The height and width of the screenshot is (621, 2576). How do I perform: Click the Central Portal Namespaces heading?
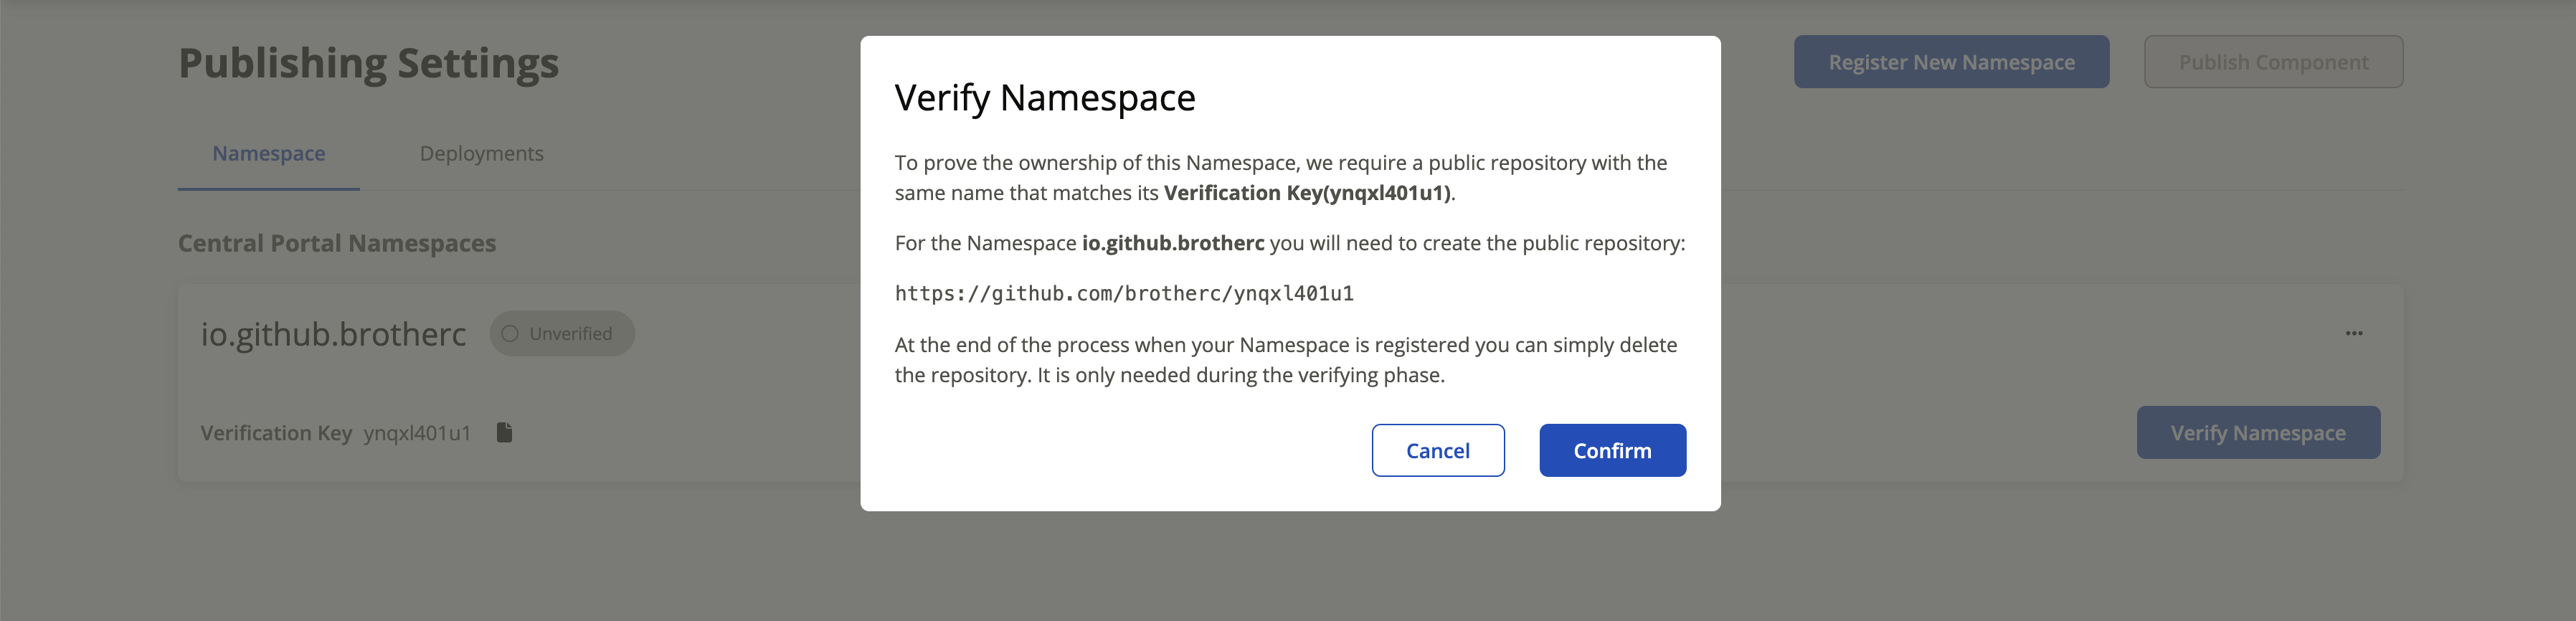(337, 243)
